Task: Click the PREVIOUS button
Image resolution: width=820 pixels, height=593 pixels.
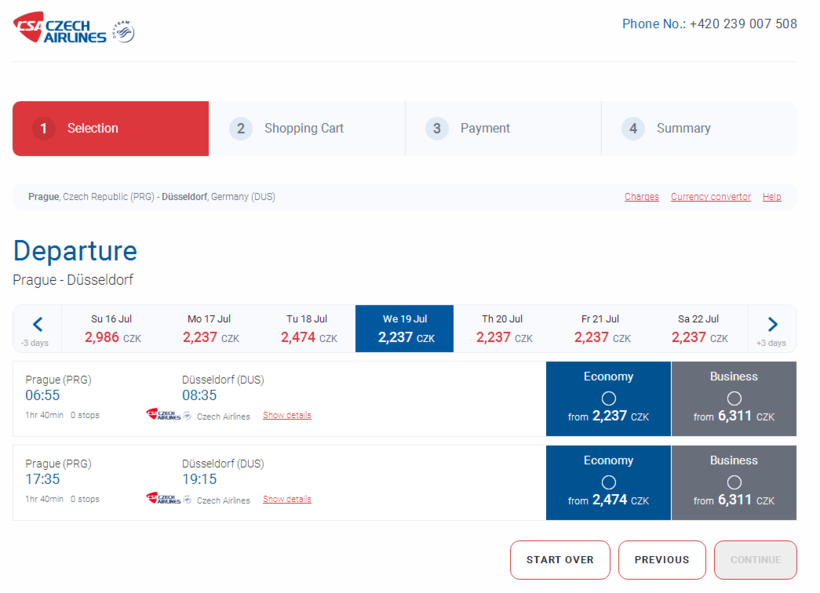Action: coord(661,560)
